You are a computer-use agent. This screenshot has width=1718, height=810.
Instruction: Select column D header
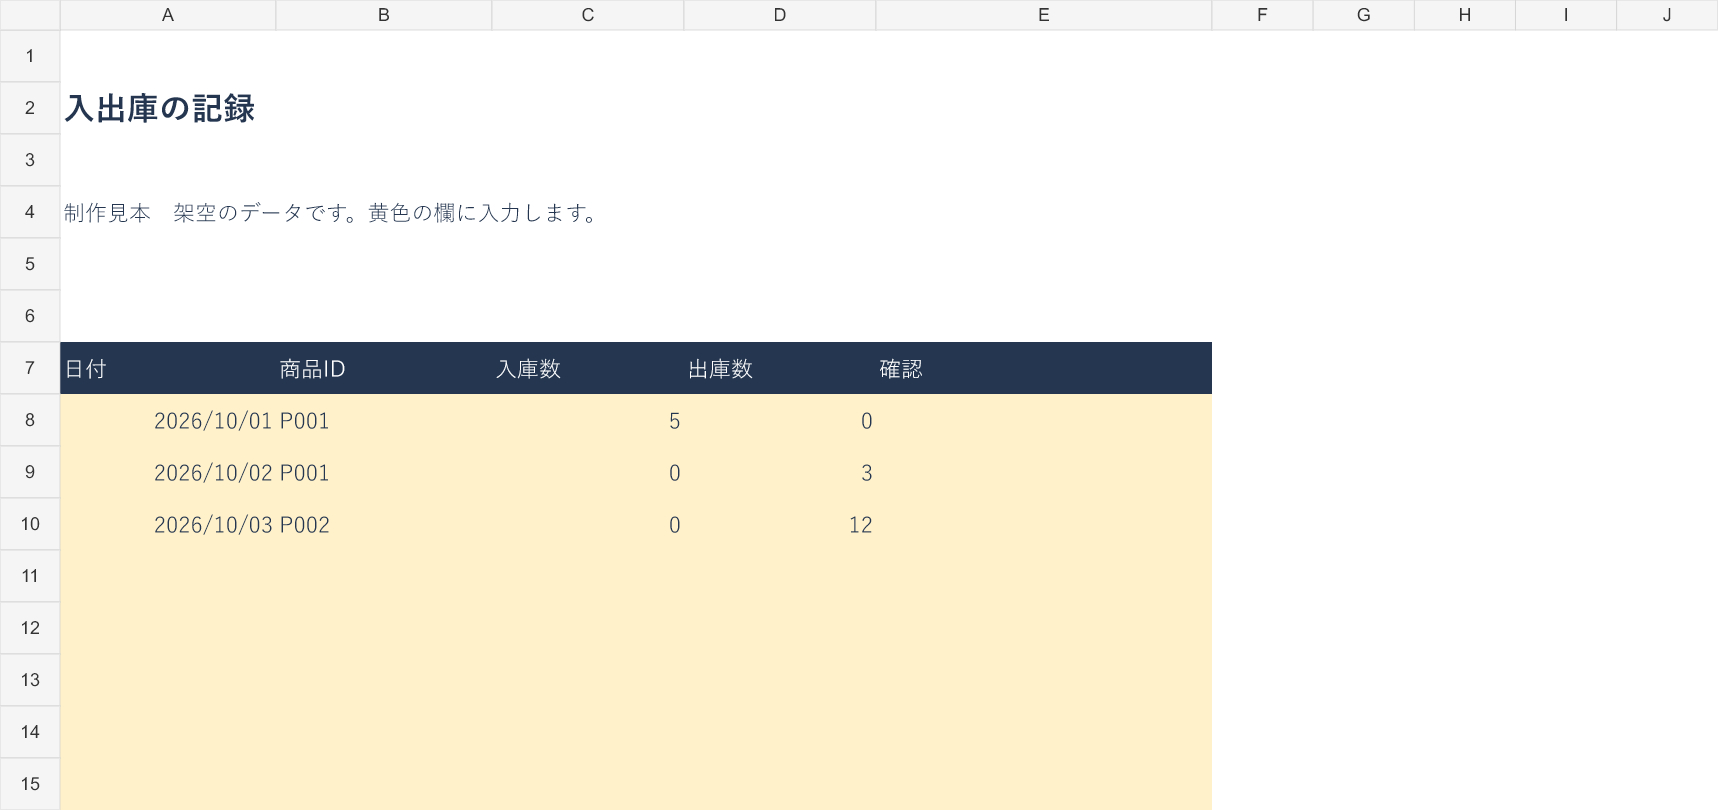pyautogui.click(x=780, y=15)
